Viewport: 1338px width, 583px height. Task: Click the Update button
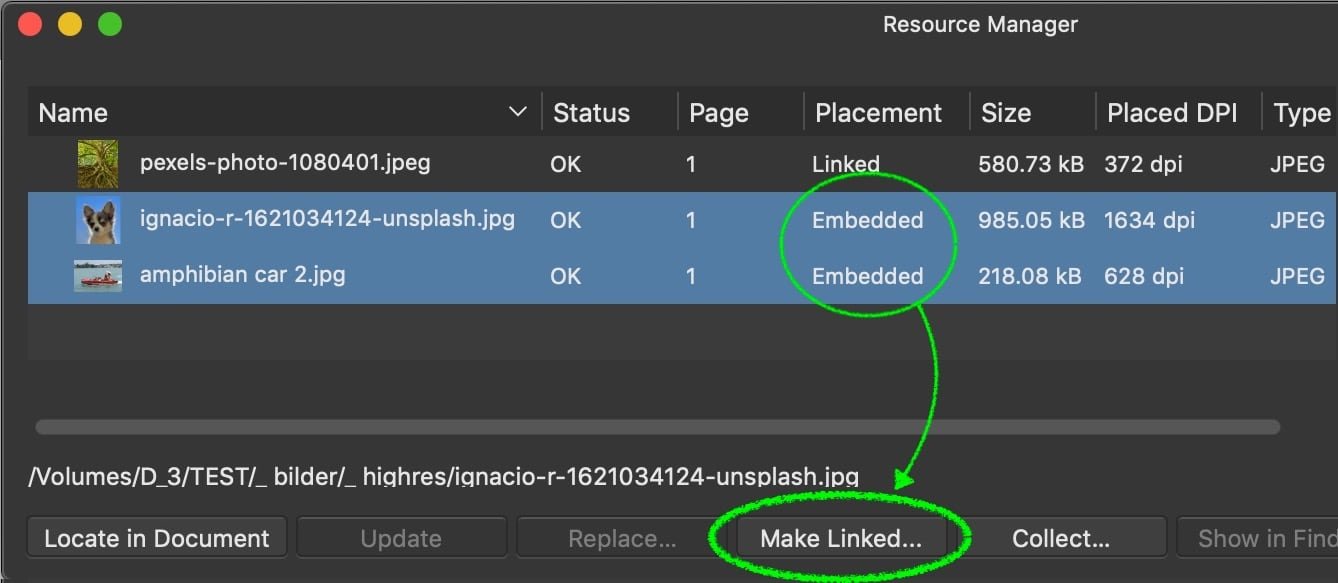point(401,537)
